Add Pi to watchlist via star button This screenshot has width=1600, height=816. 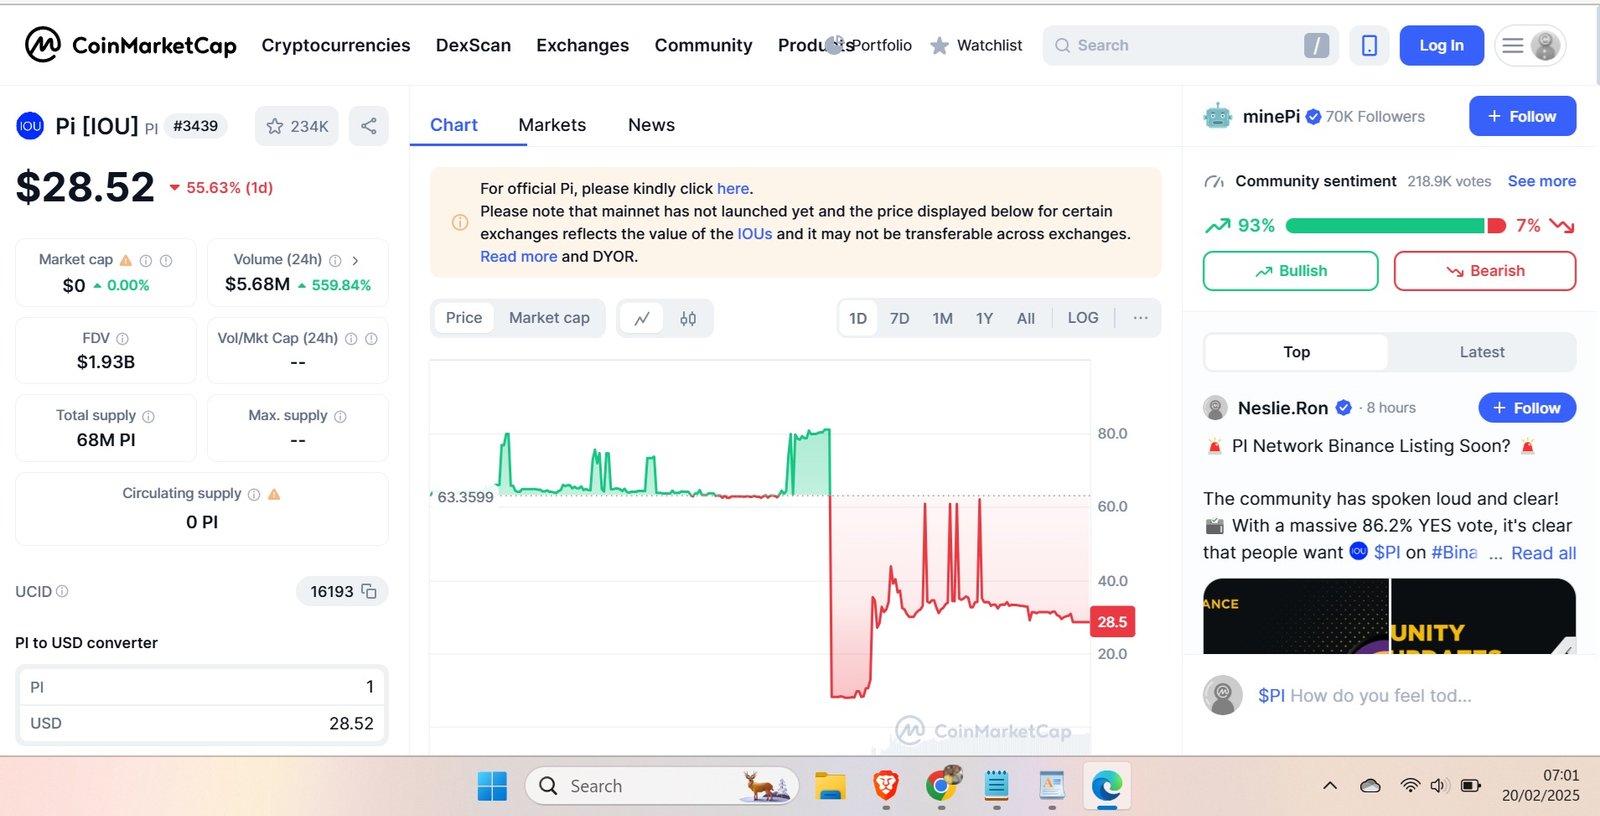pos(297,126)
